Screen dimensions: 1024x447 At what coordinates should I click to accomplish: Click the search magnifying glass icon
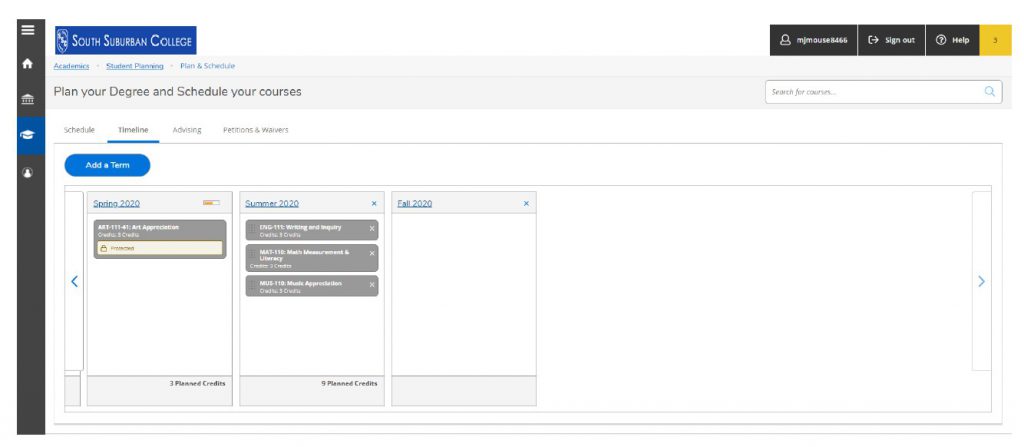[989, 92]
